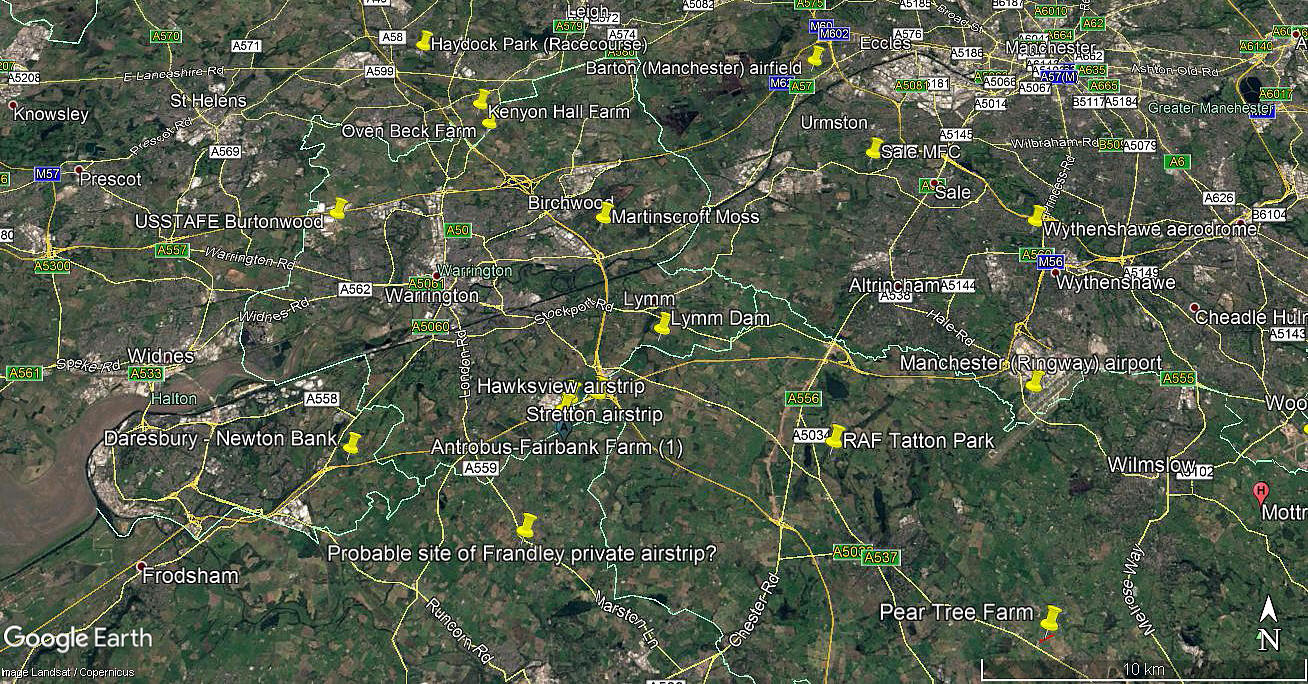1308x684 pixels.
Task: Open the Barton (Manchester) airfield pin
Action: [816, 55]
